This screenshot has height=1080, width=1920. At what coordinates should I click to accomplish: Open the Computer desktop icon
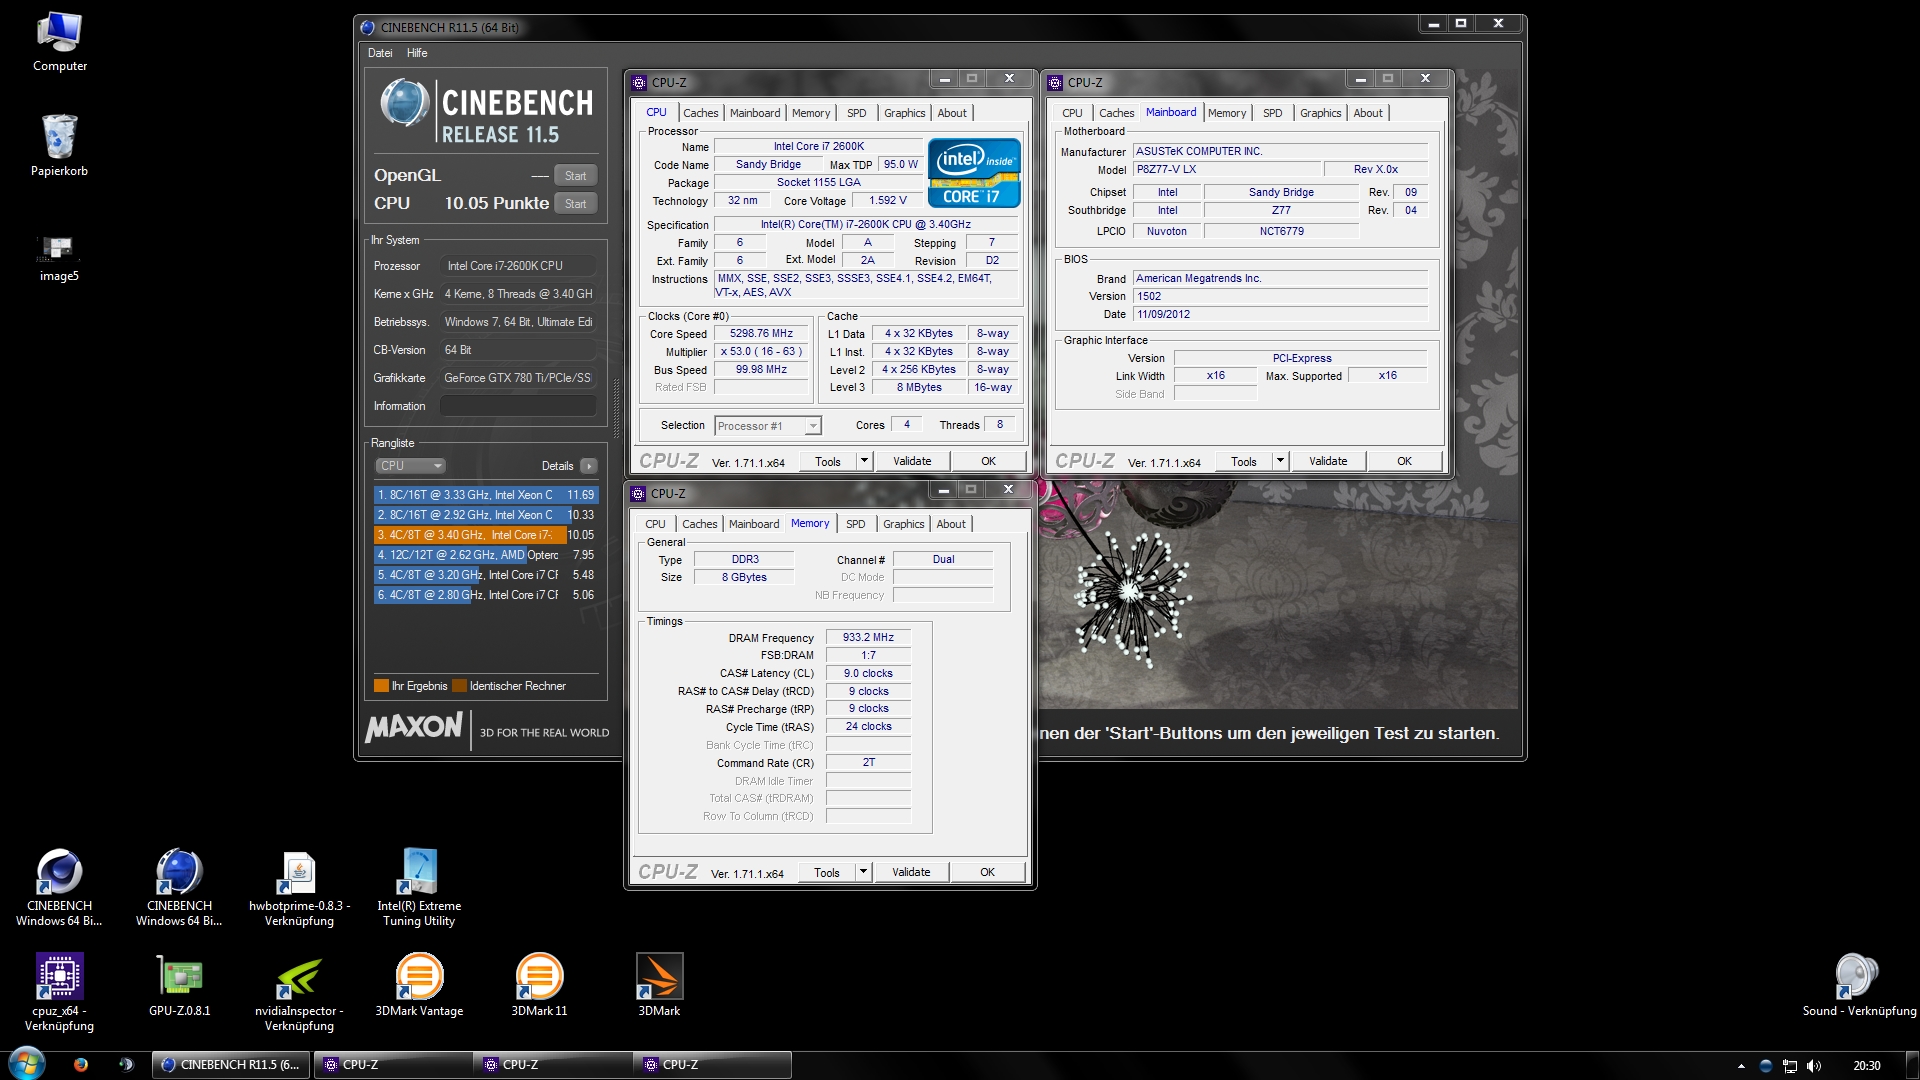pyautogui.click(x=59, y=40)
